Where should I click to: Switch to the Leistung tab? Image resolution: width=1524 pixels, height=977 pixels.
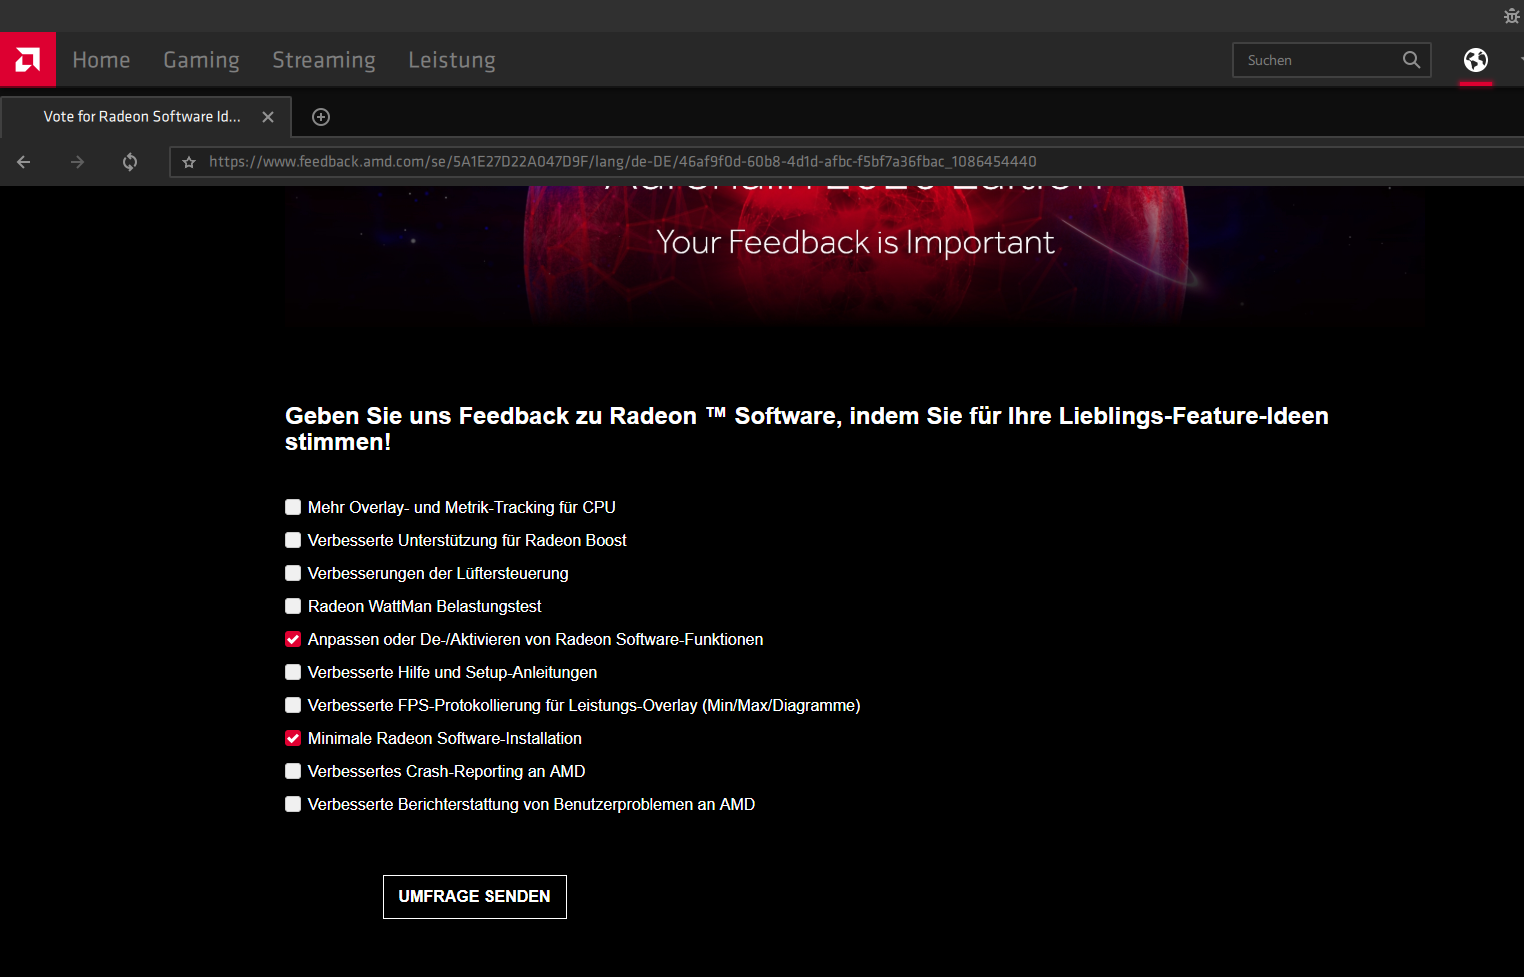pos(452,60)
